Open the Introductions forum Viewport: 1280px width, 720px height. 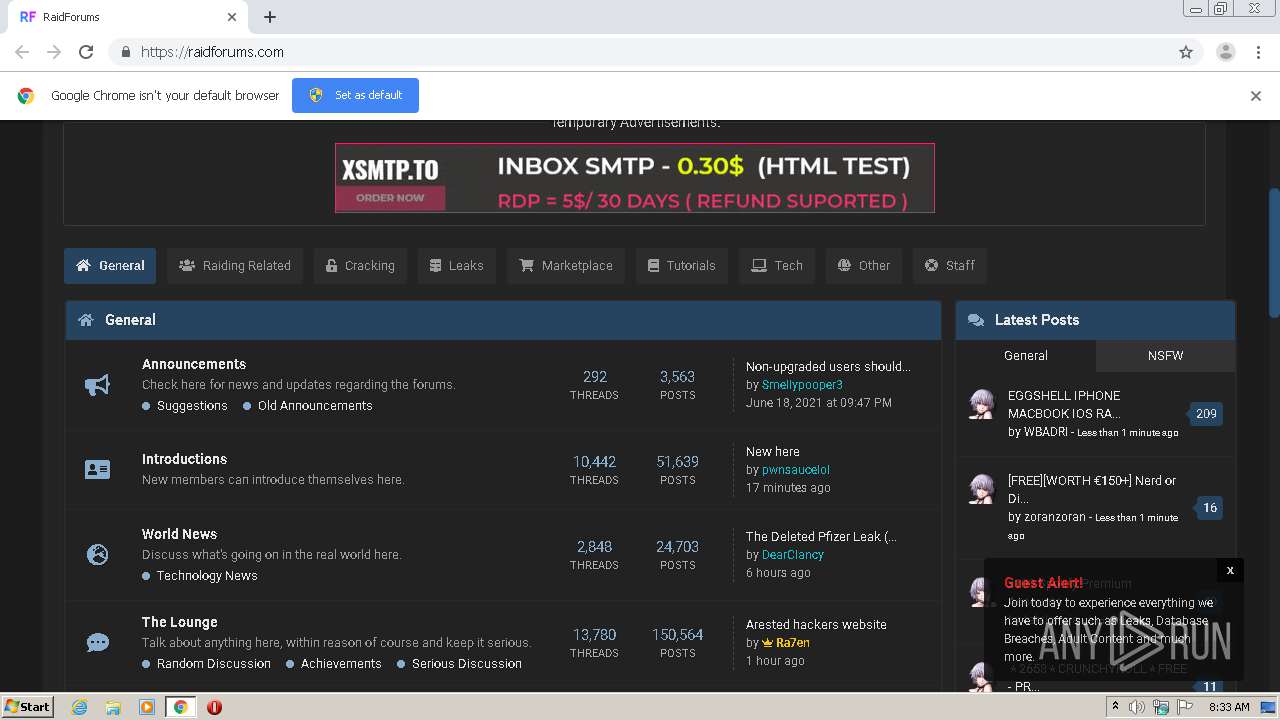184,459
